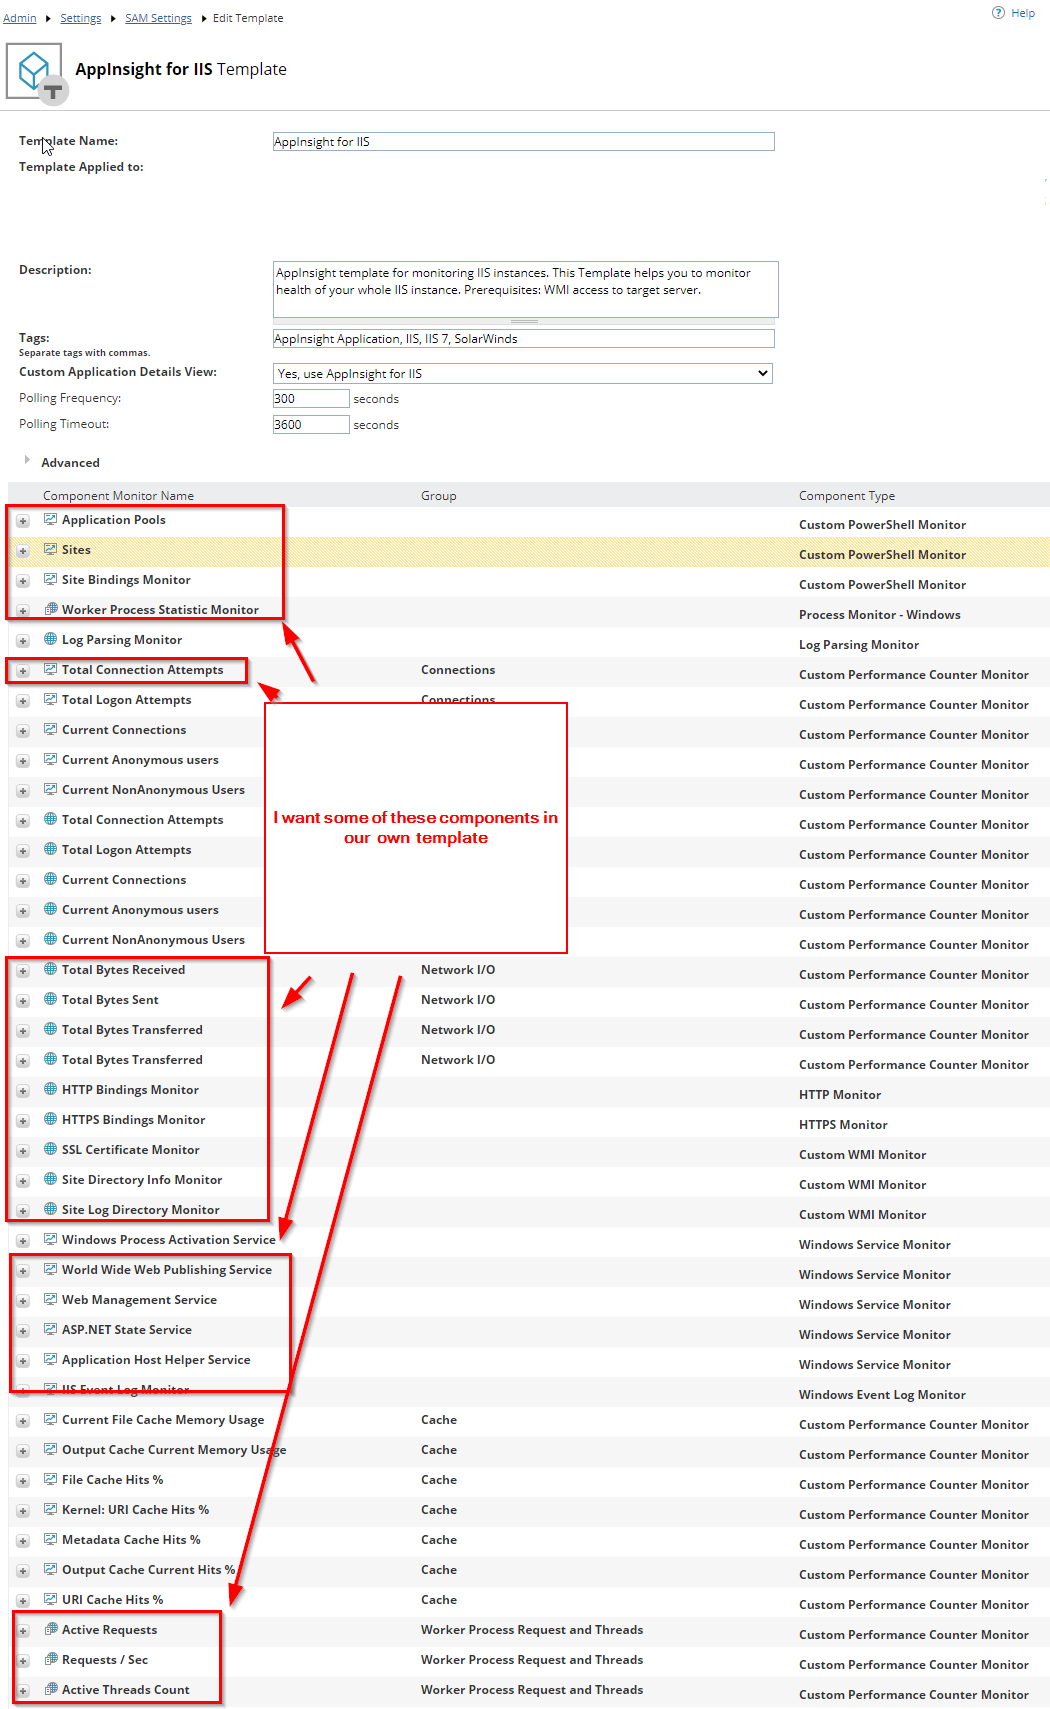Click the Requests / Sec component icon
Viewport: 1050px width, 1709px height.
coord(50,1659)
